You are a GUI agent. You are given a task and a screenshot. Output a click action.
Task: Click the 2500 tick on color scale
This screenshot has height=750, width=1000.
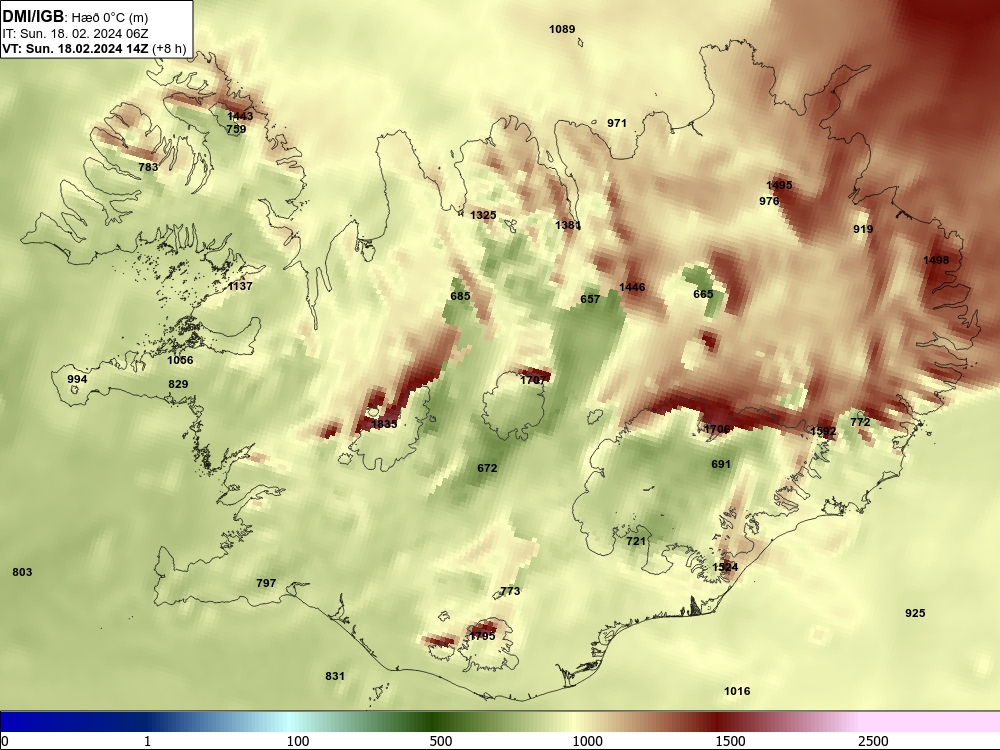873,741
